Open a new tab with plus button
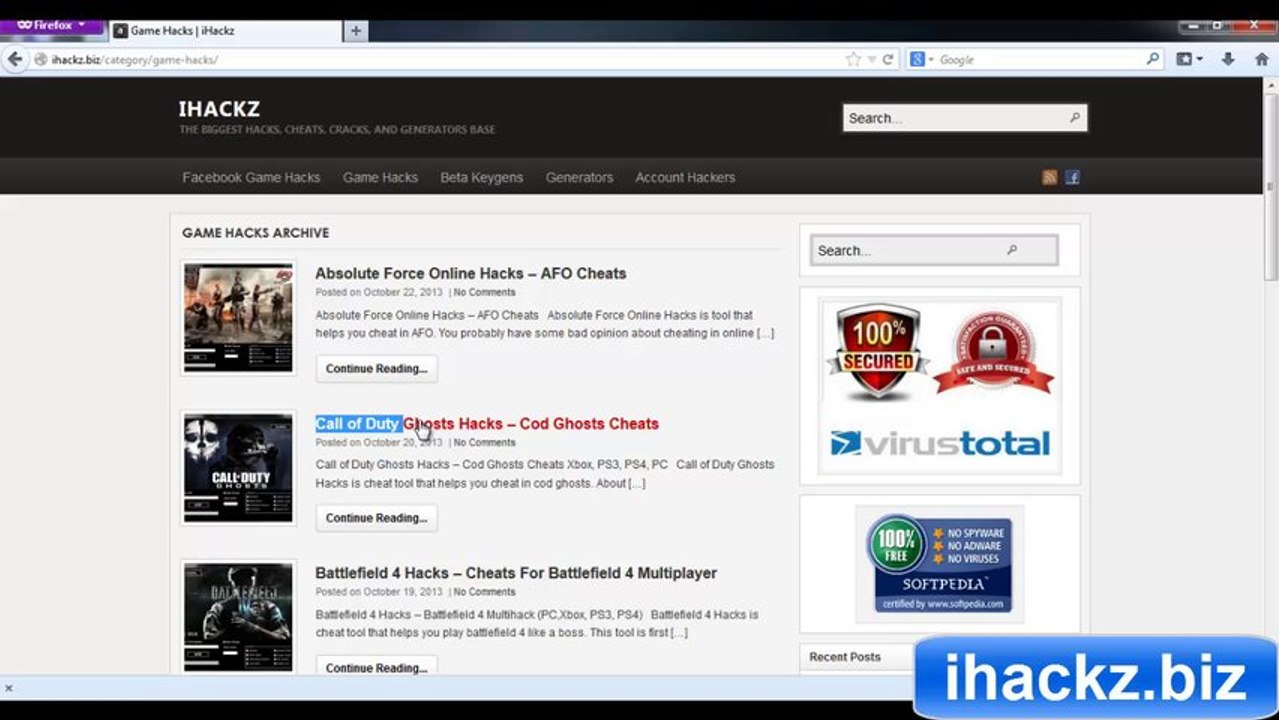Image resolution: width=1279 pixels, height=720 pixels. click(x=355, y=31)
